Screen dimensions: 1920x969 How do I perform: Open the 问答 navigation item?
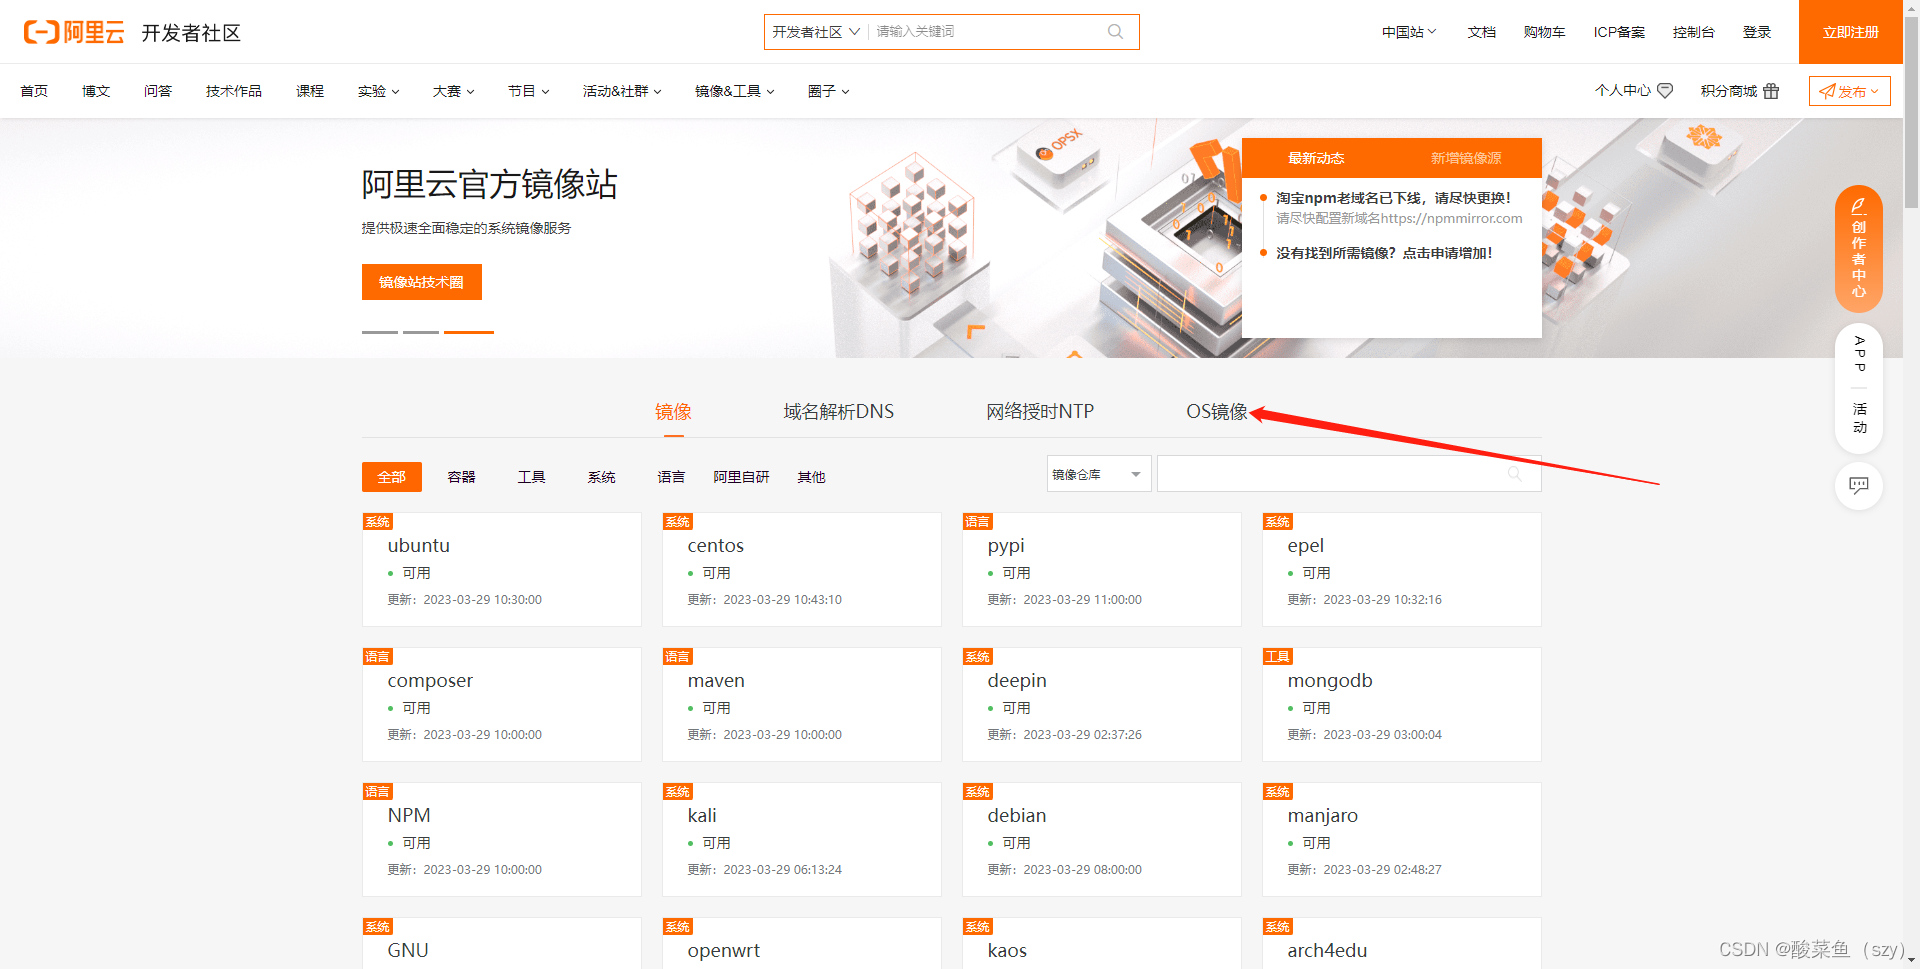coord(158,91)
